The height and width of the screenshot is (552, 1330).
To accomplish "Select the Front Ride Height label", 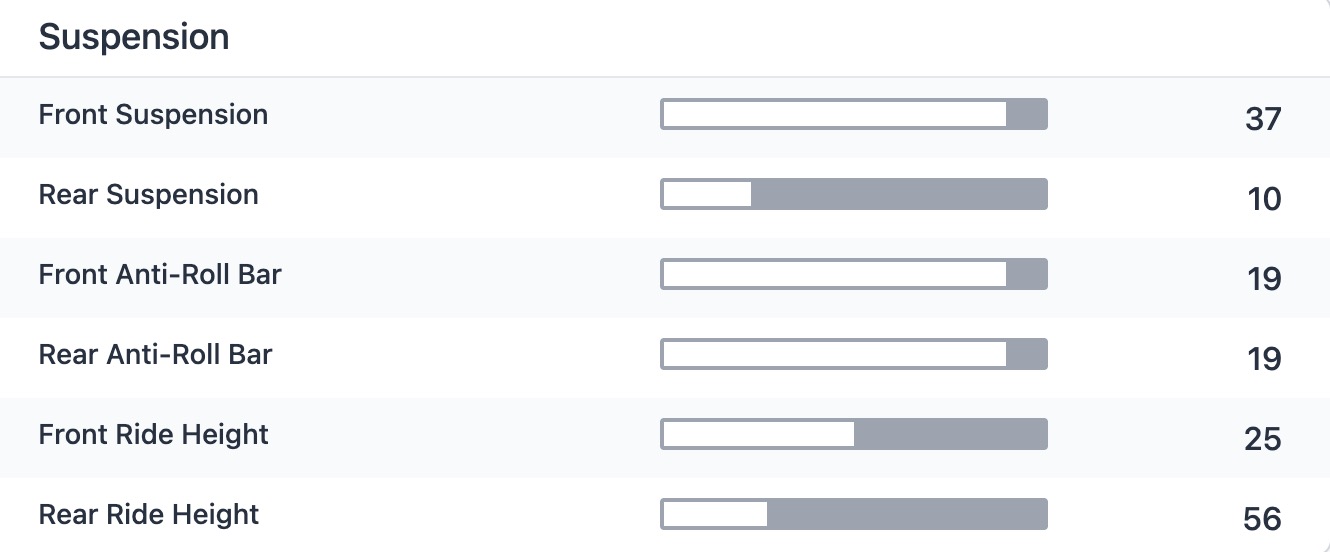I will point(153,435).
